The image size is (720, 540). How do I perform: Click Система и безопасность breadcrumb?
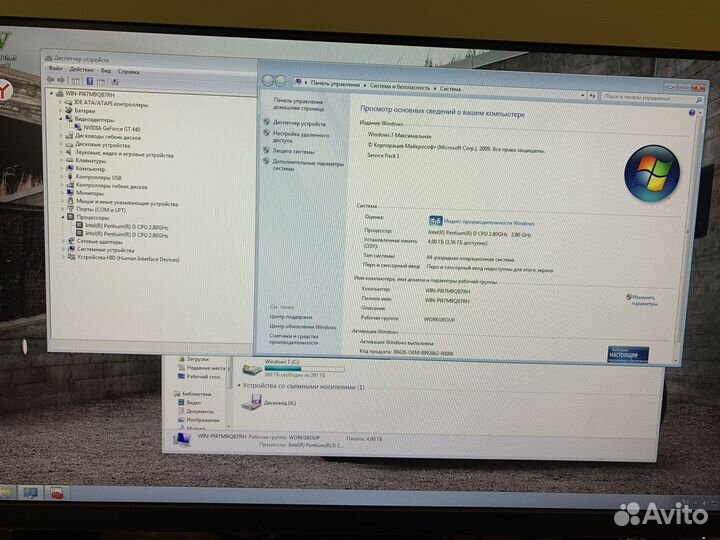pyautogui.click(x=400, y=87)
